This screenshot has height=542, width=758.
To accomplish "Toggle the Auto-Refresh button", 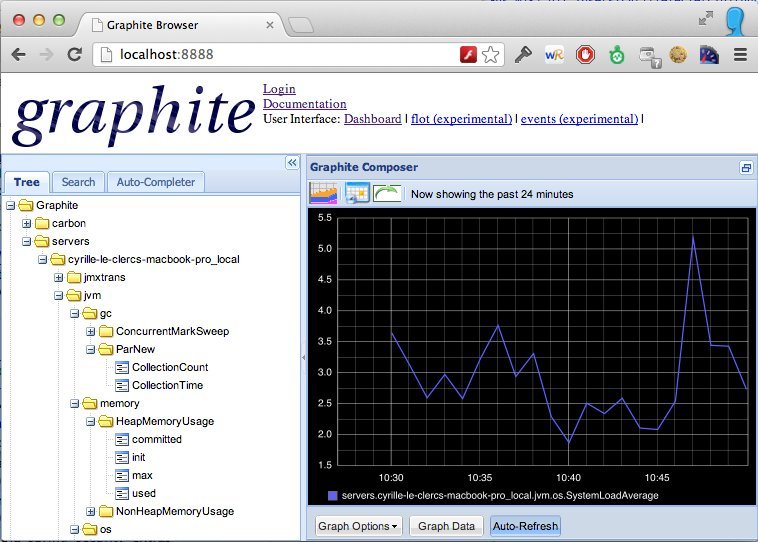I will [525, 526].
